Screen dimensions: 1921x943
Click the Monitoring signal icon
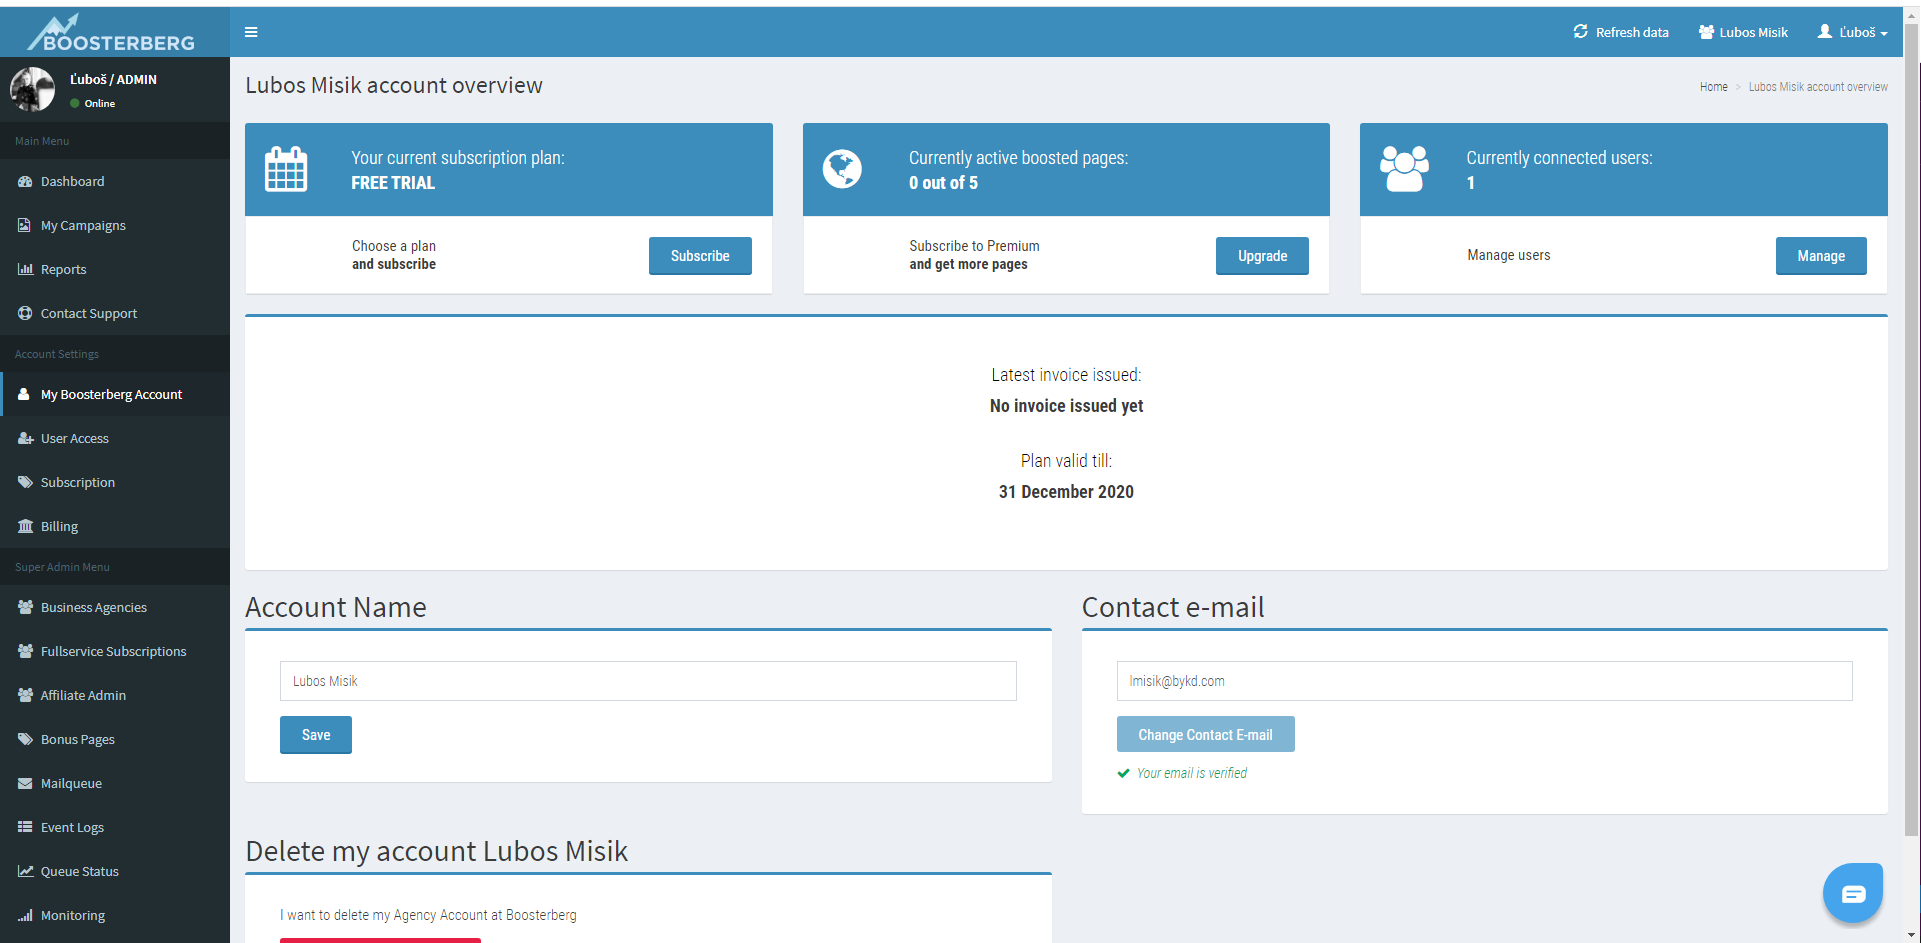point(25,915)
